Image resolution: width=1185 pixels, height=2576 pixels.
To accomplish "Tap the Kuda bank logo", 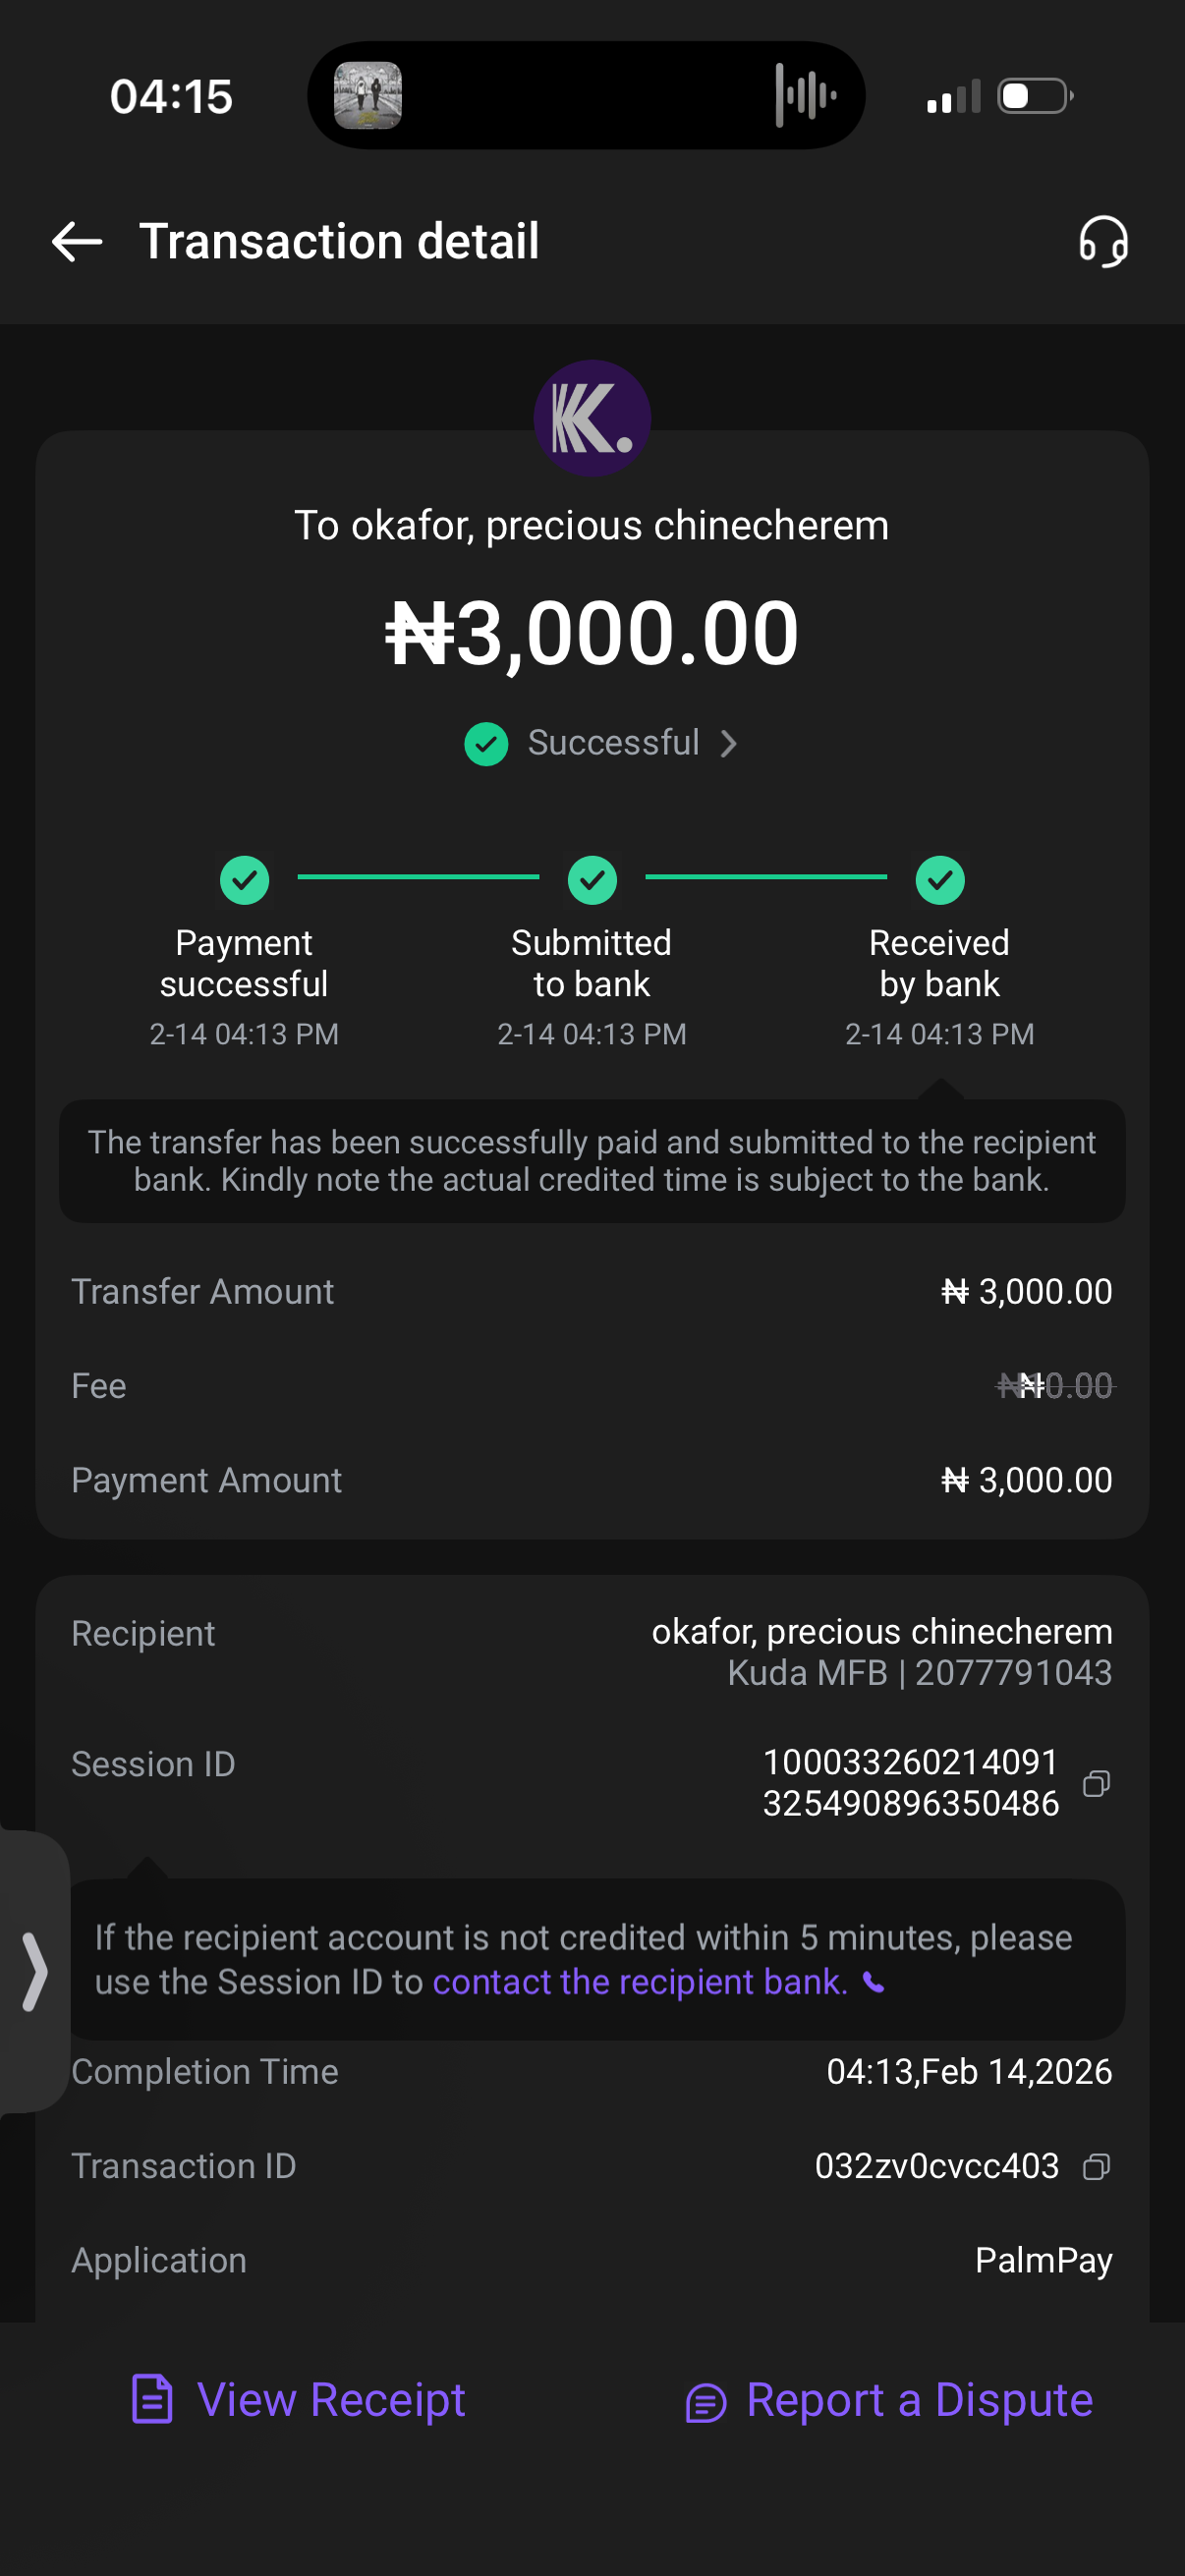I will click(592, 419).
